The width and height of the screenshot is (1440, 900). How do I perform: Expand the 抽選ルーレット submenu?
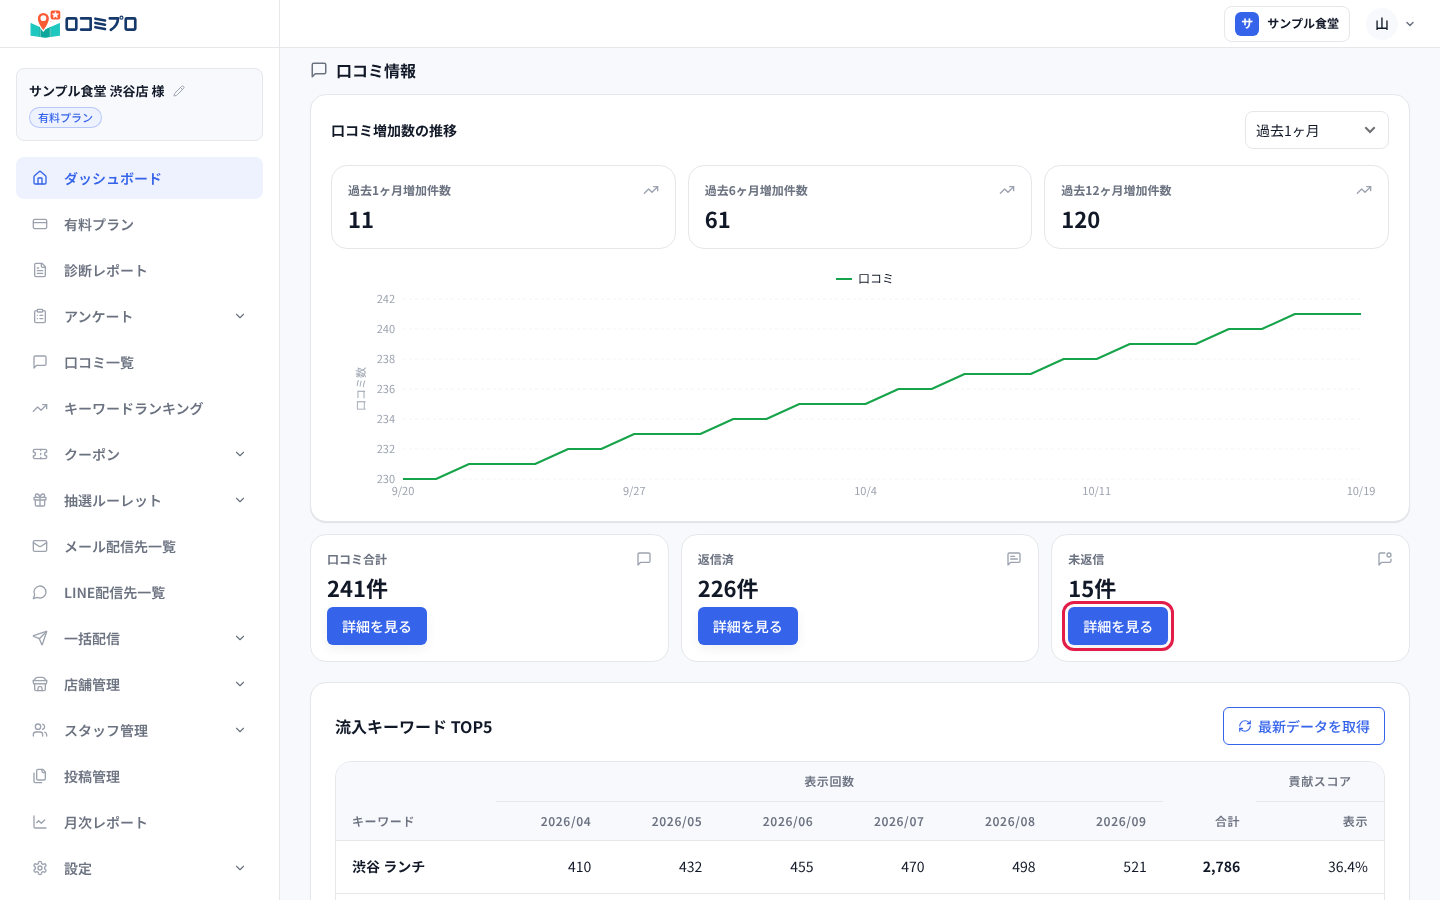point(240,500)
